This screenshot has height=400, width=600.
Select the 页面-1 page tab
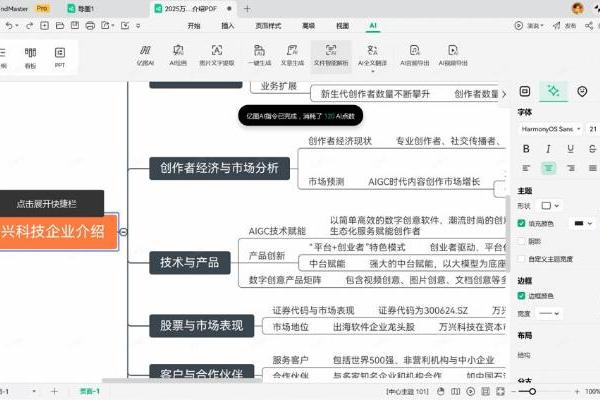90,391
